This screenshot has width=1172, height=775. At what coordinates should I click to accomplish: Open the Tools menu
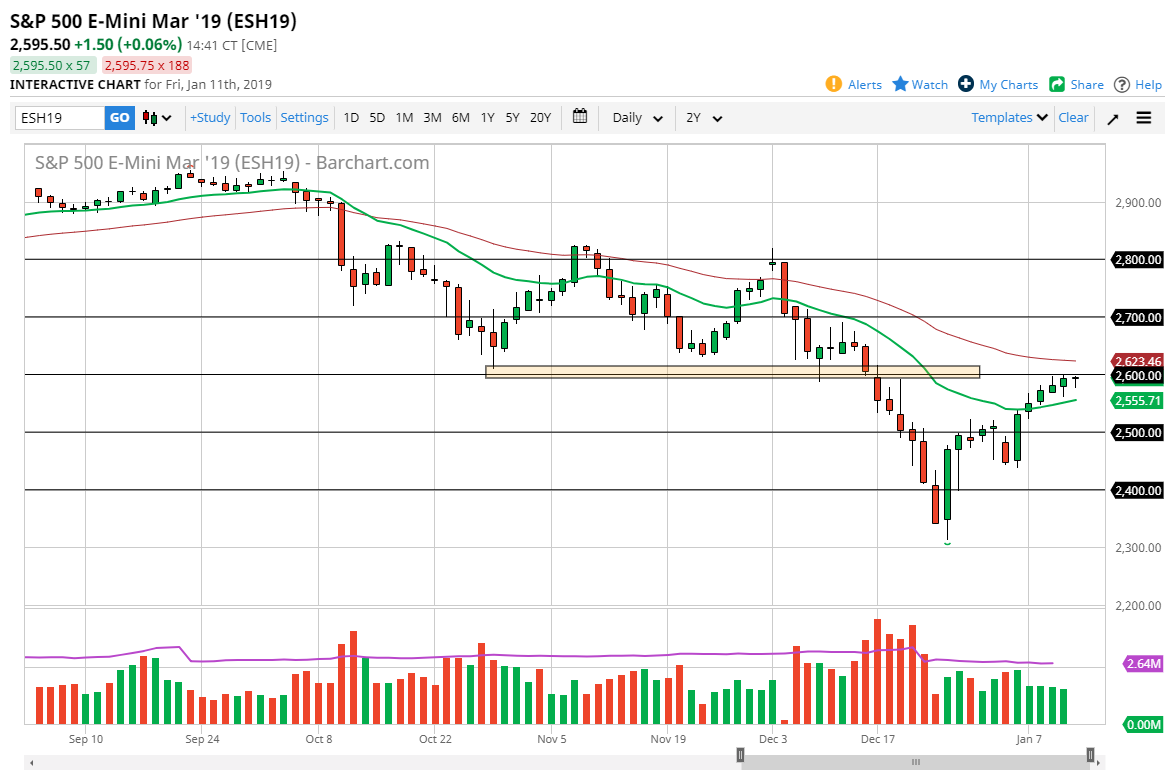(x=255, y=117)
